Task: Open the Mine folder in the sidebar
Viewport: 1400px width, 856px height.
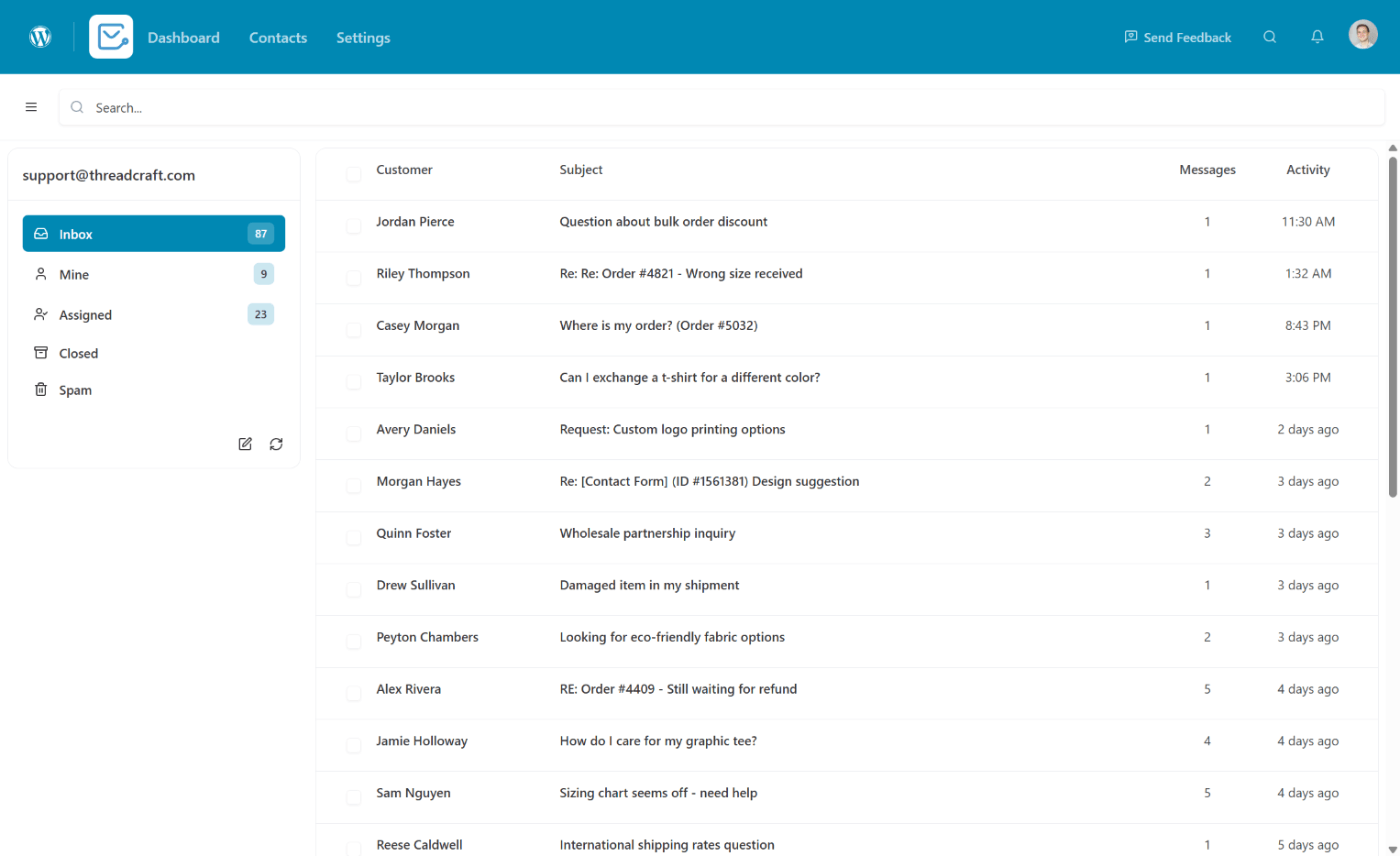Action: [76, 273]
